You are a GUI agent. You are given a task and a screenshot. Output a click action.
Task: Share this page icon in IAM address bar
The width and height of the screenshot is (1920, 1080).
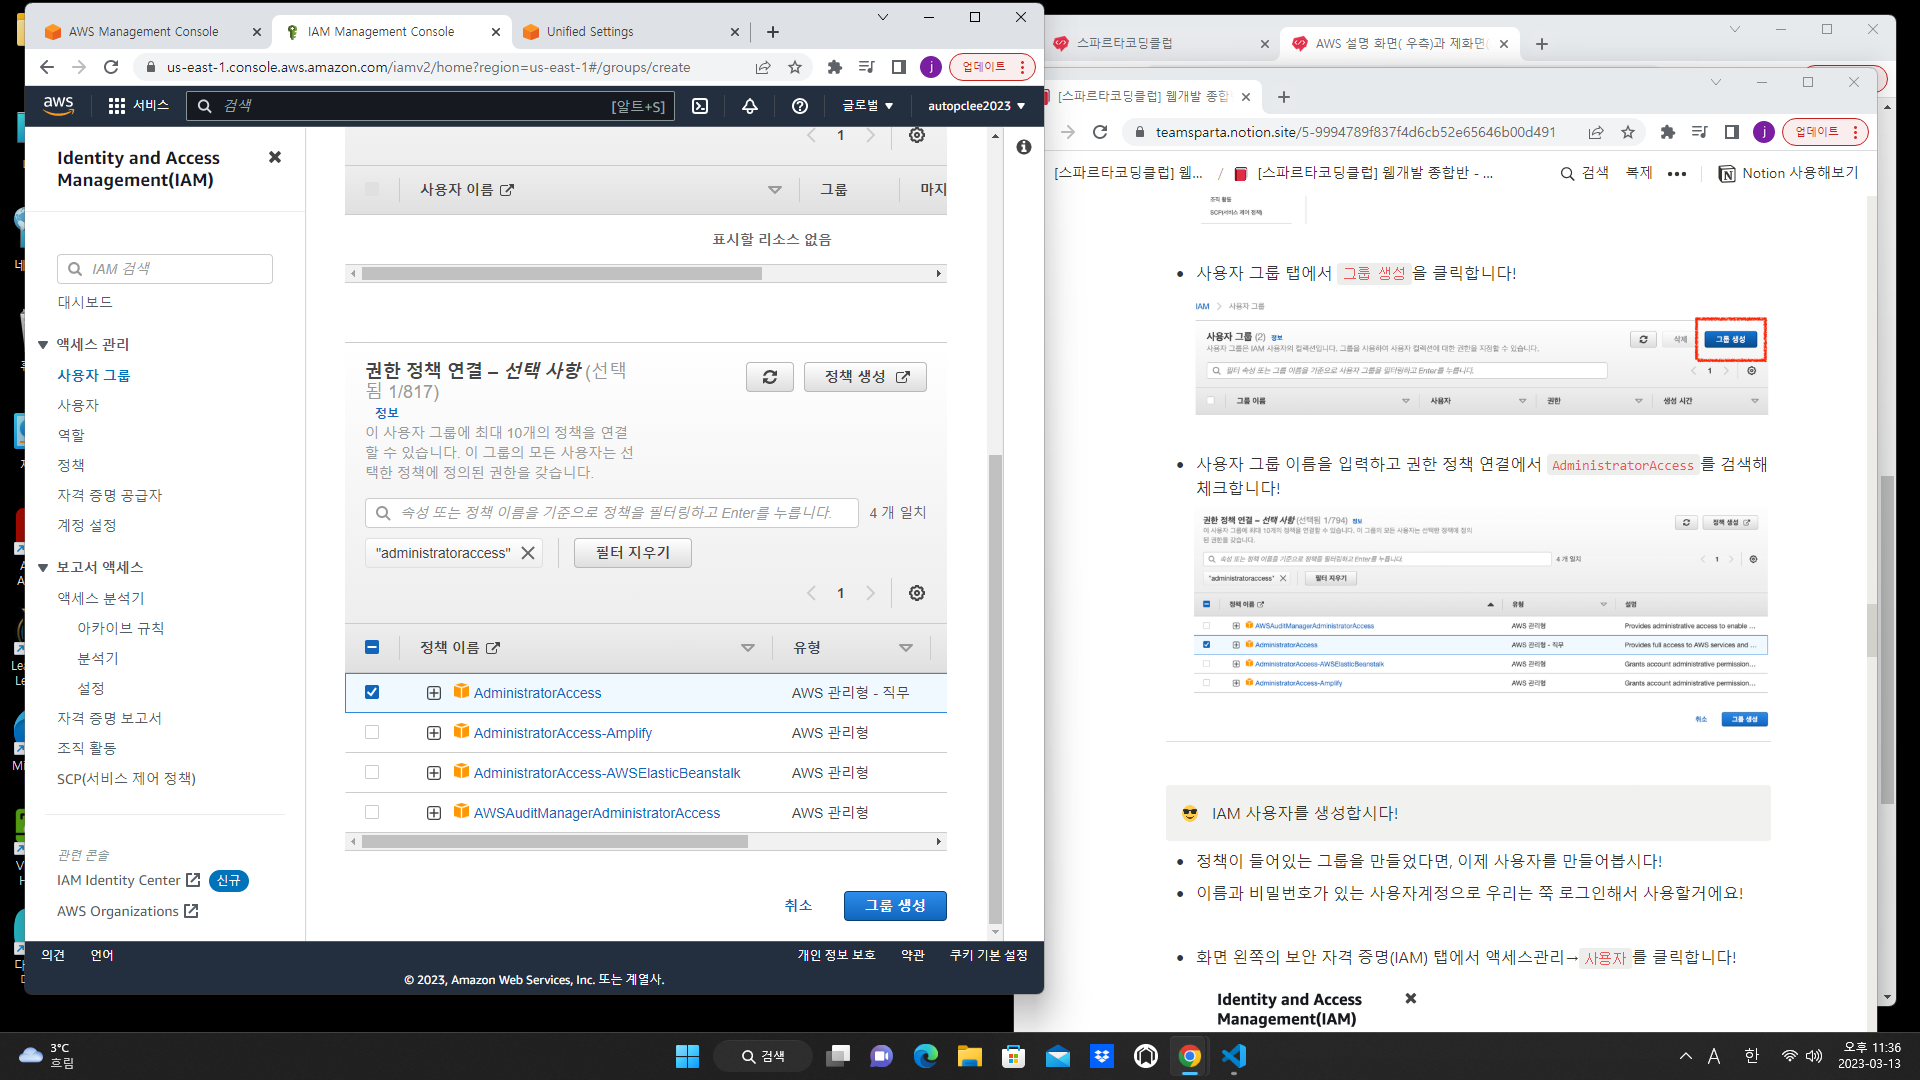pos(763,67)
